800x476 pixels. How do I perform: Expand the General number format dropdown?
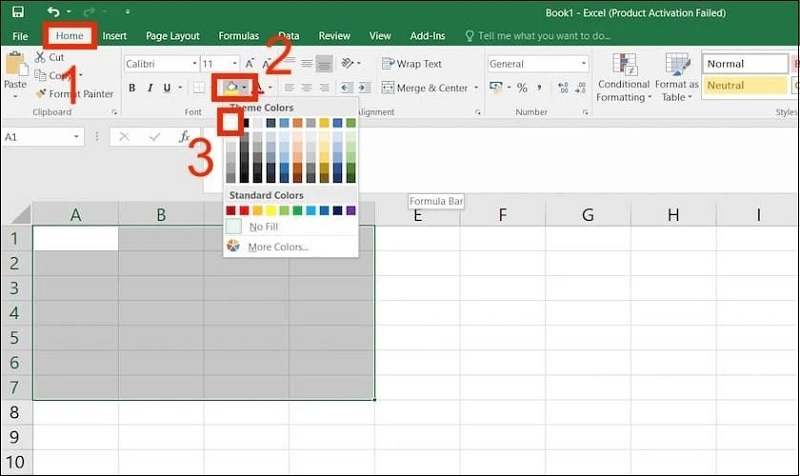(583, 63)
